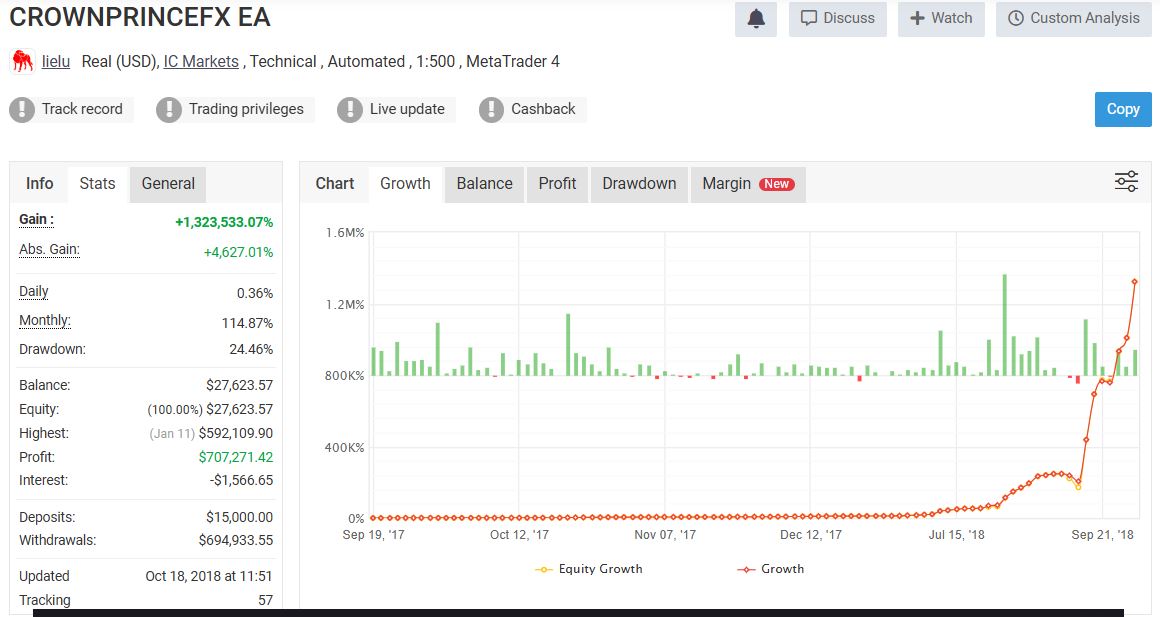
Task: Switch to the General tab
Action: [168, 184]
